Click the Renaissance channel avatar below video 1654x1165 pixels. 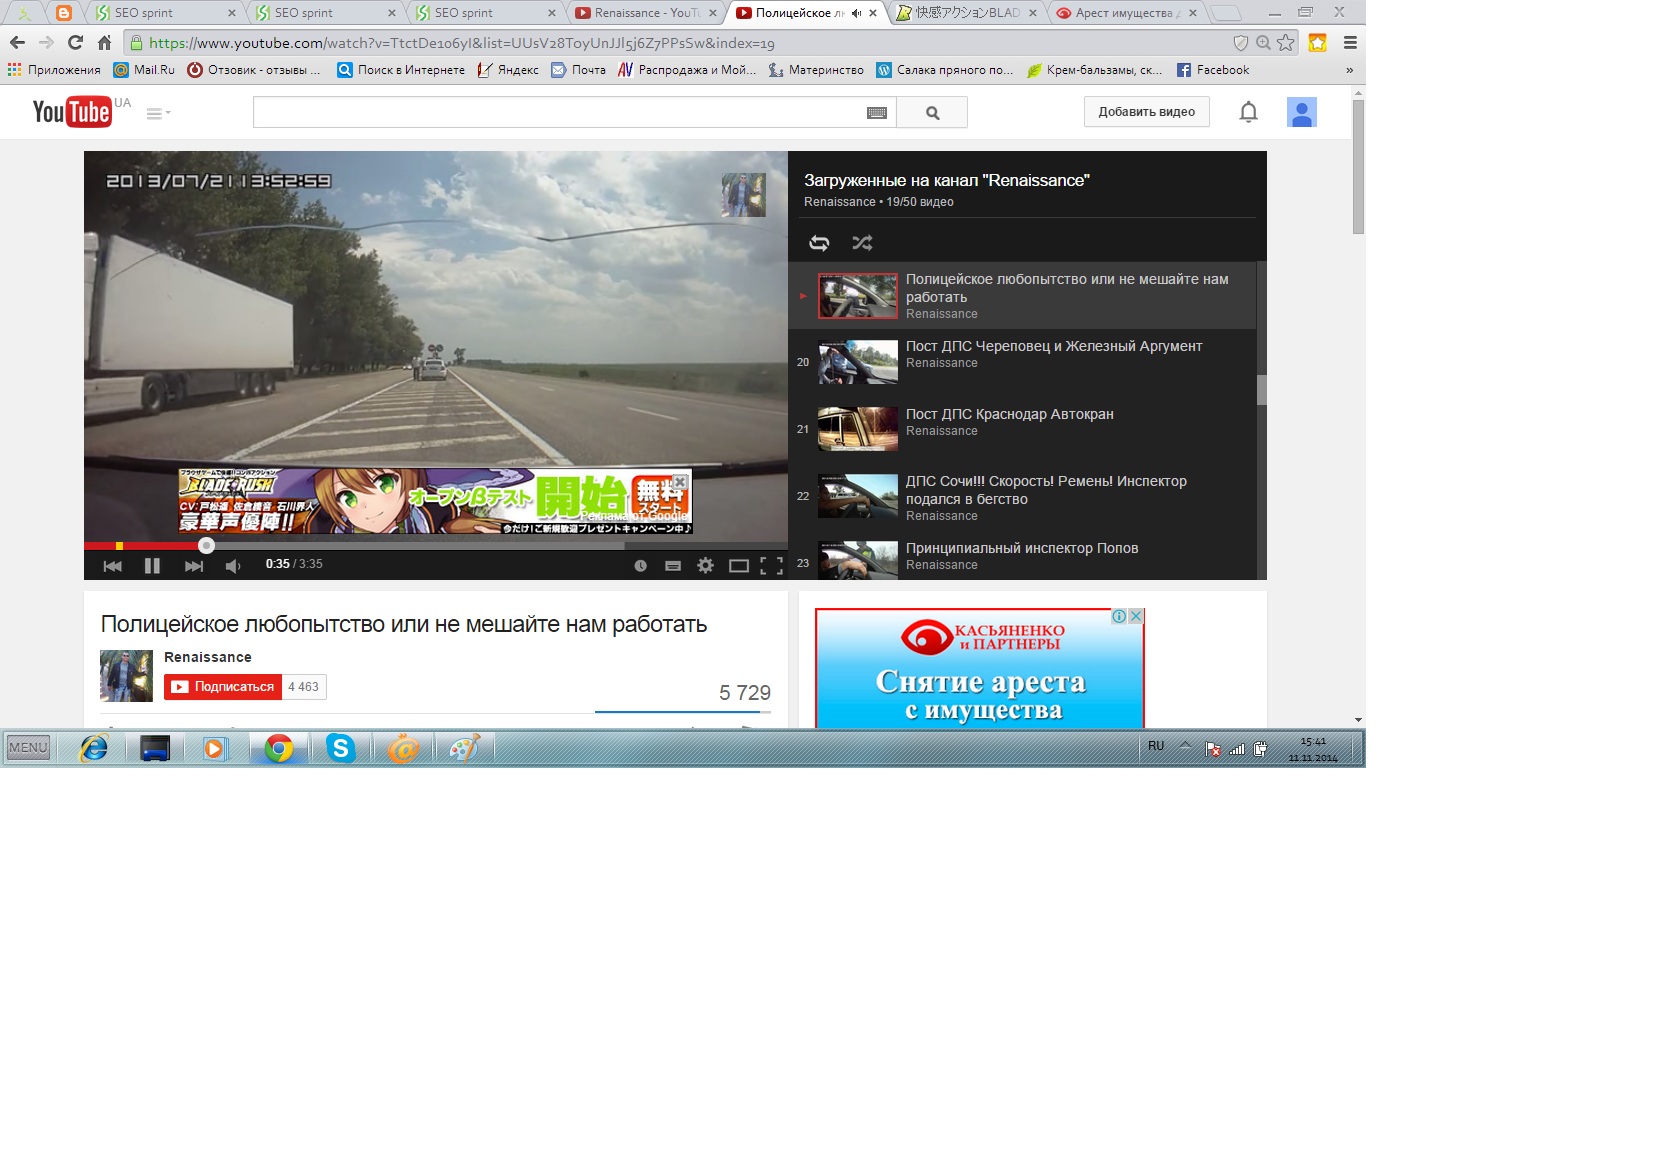tap(126, 676)
